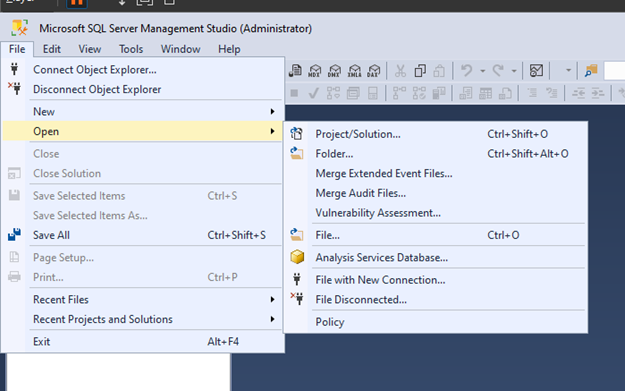
Task: Choose Merge Audit Files...
Action: [x=435, y=193]
